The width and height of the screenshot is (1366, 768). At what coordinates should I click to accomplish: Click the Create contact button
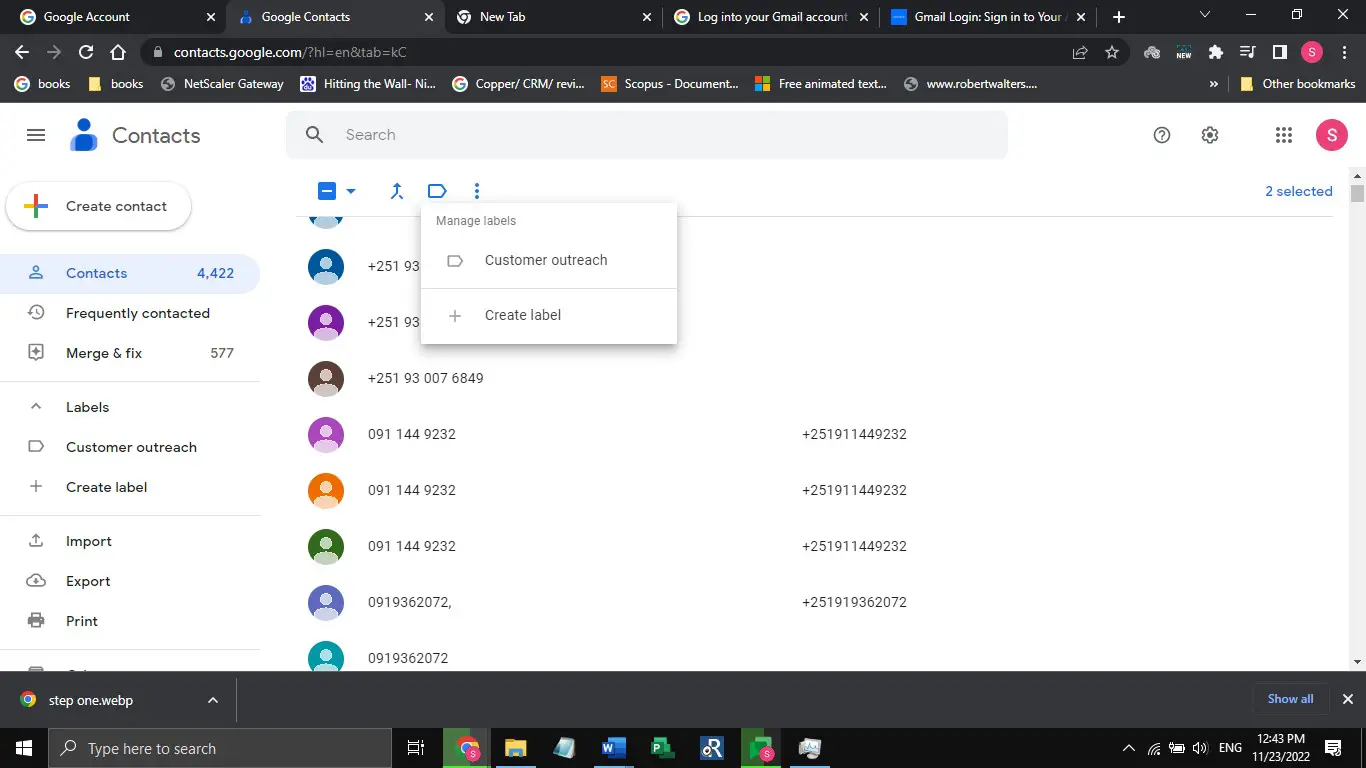click(x=98, y=206)
